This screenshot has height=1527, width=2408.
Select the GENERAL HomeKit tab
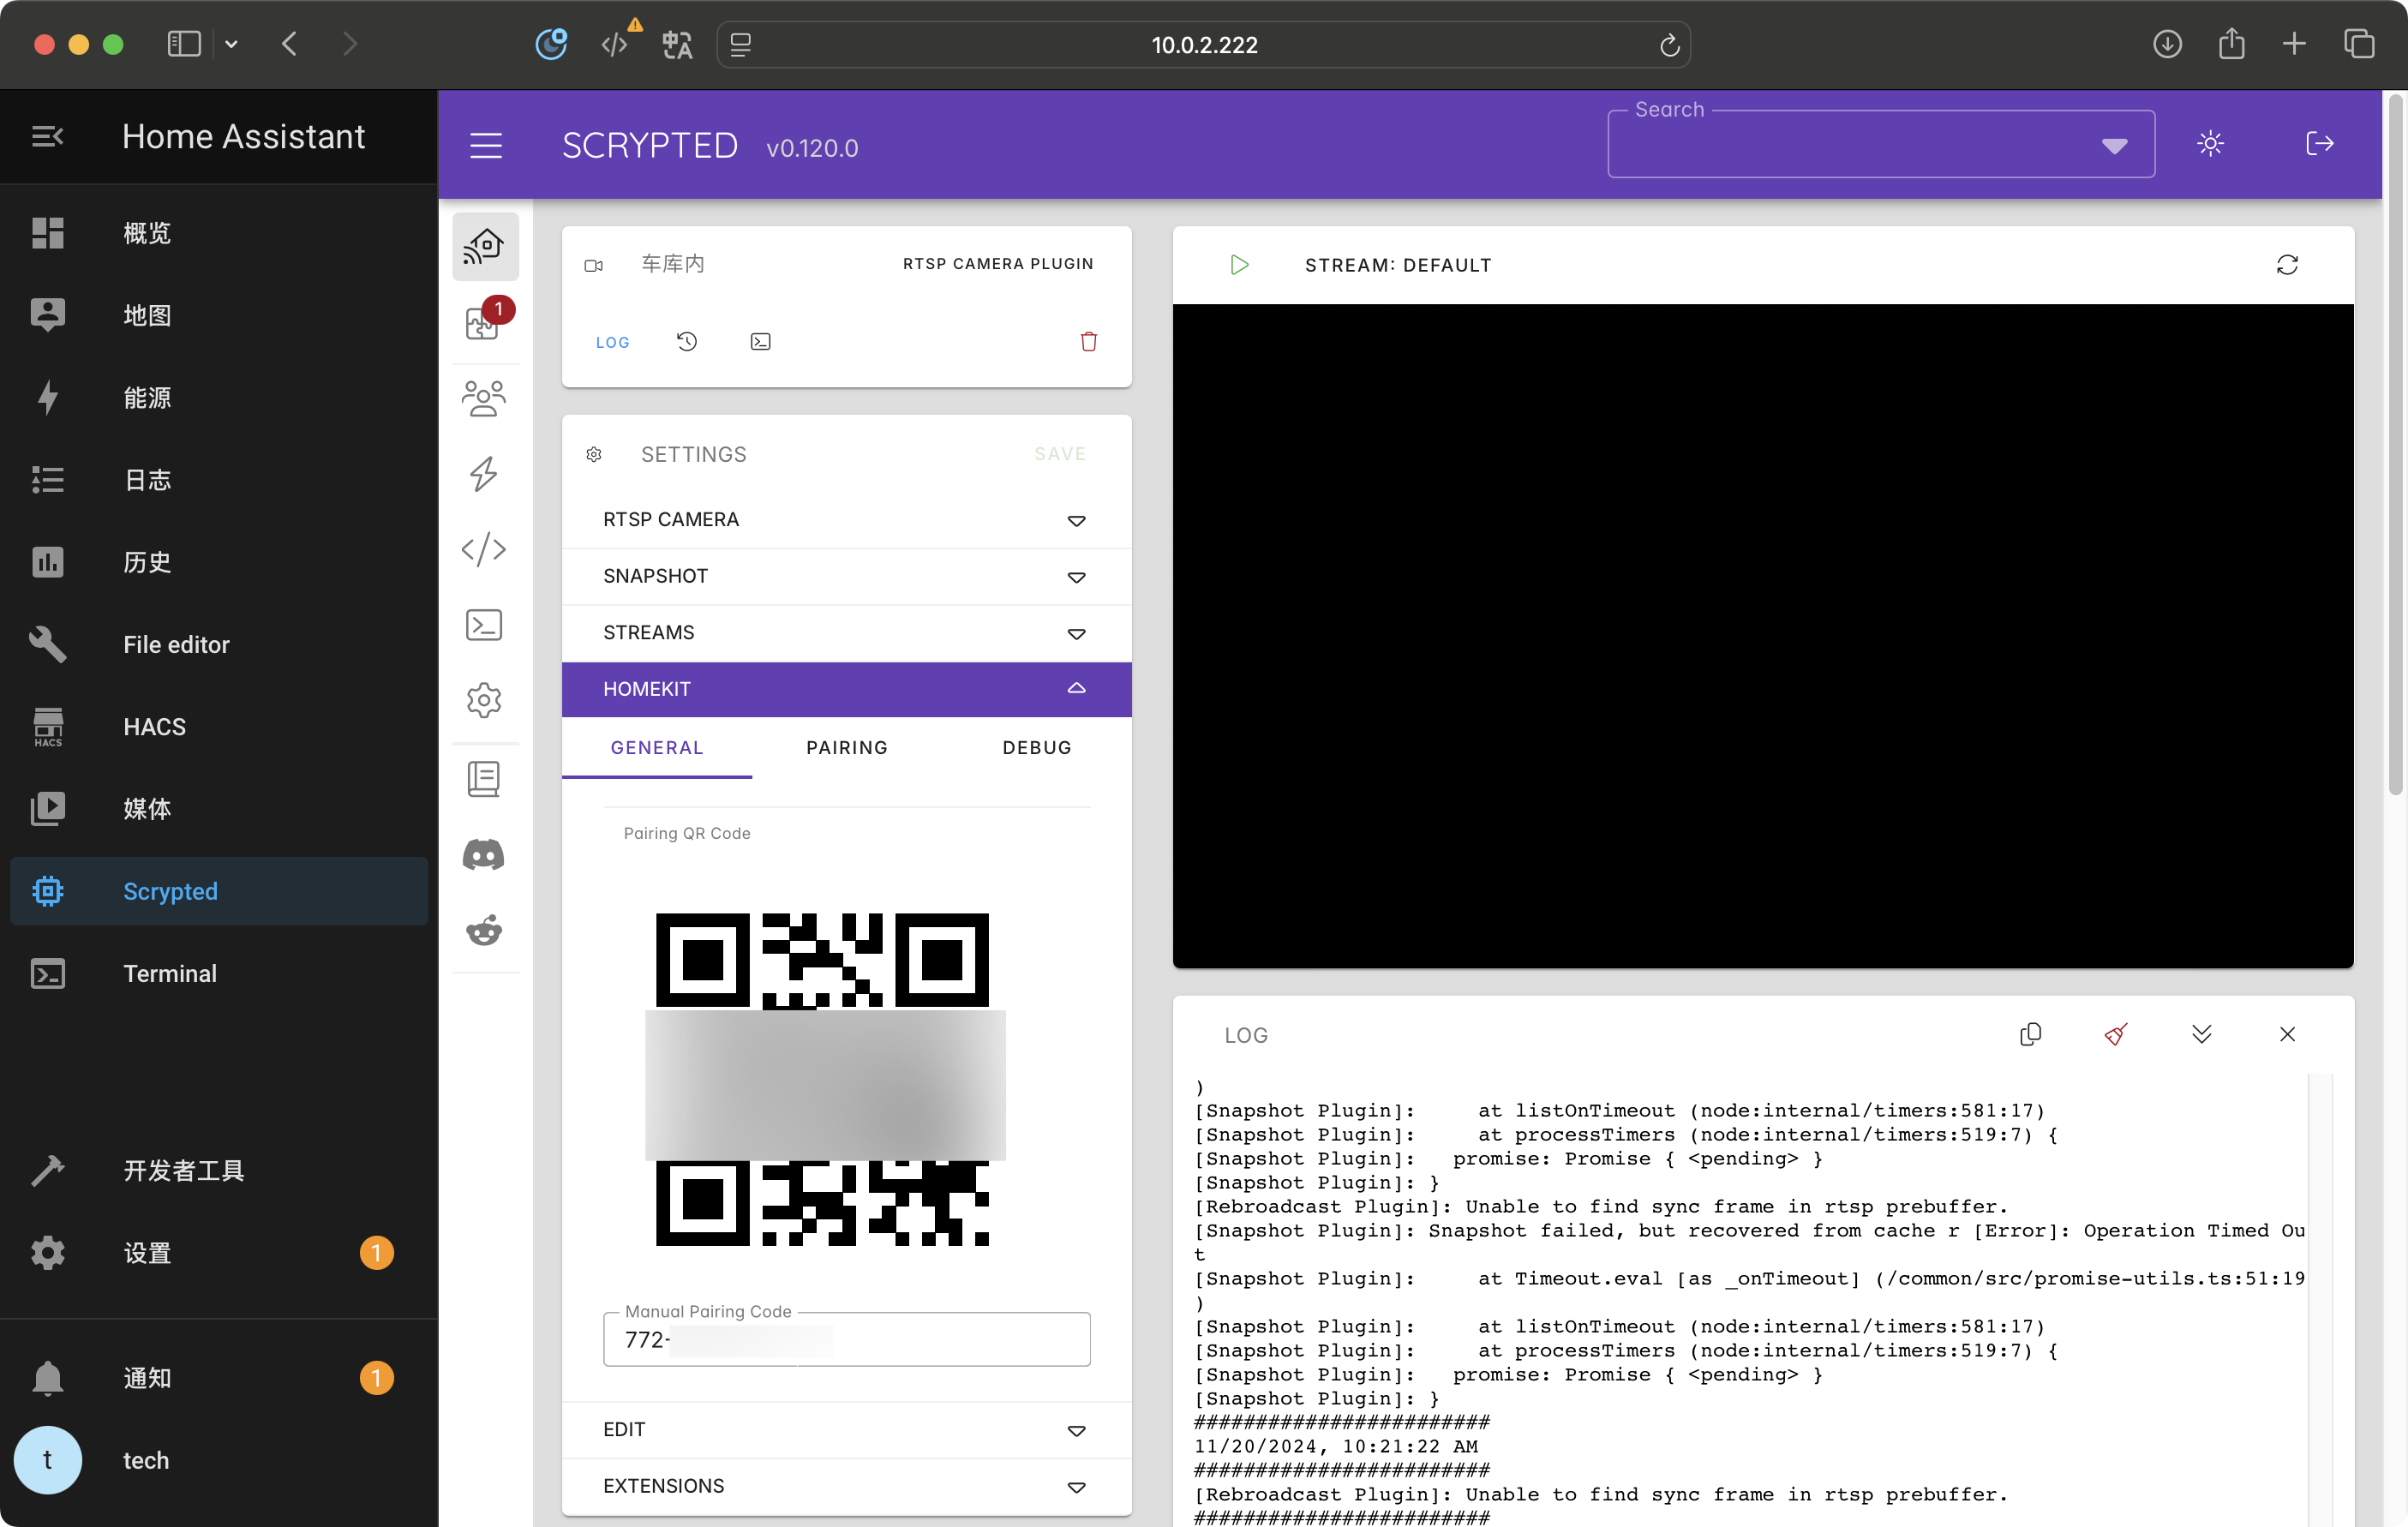point(657,748)
